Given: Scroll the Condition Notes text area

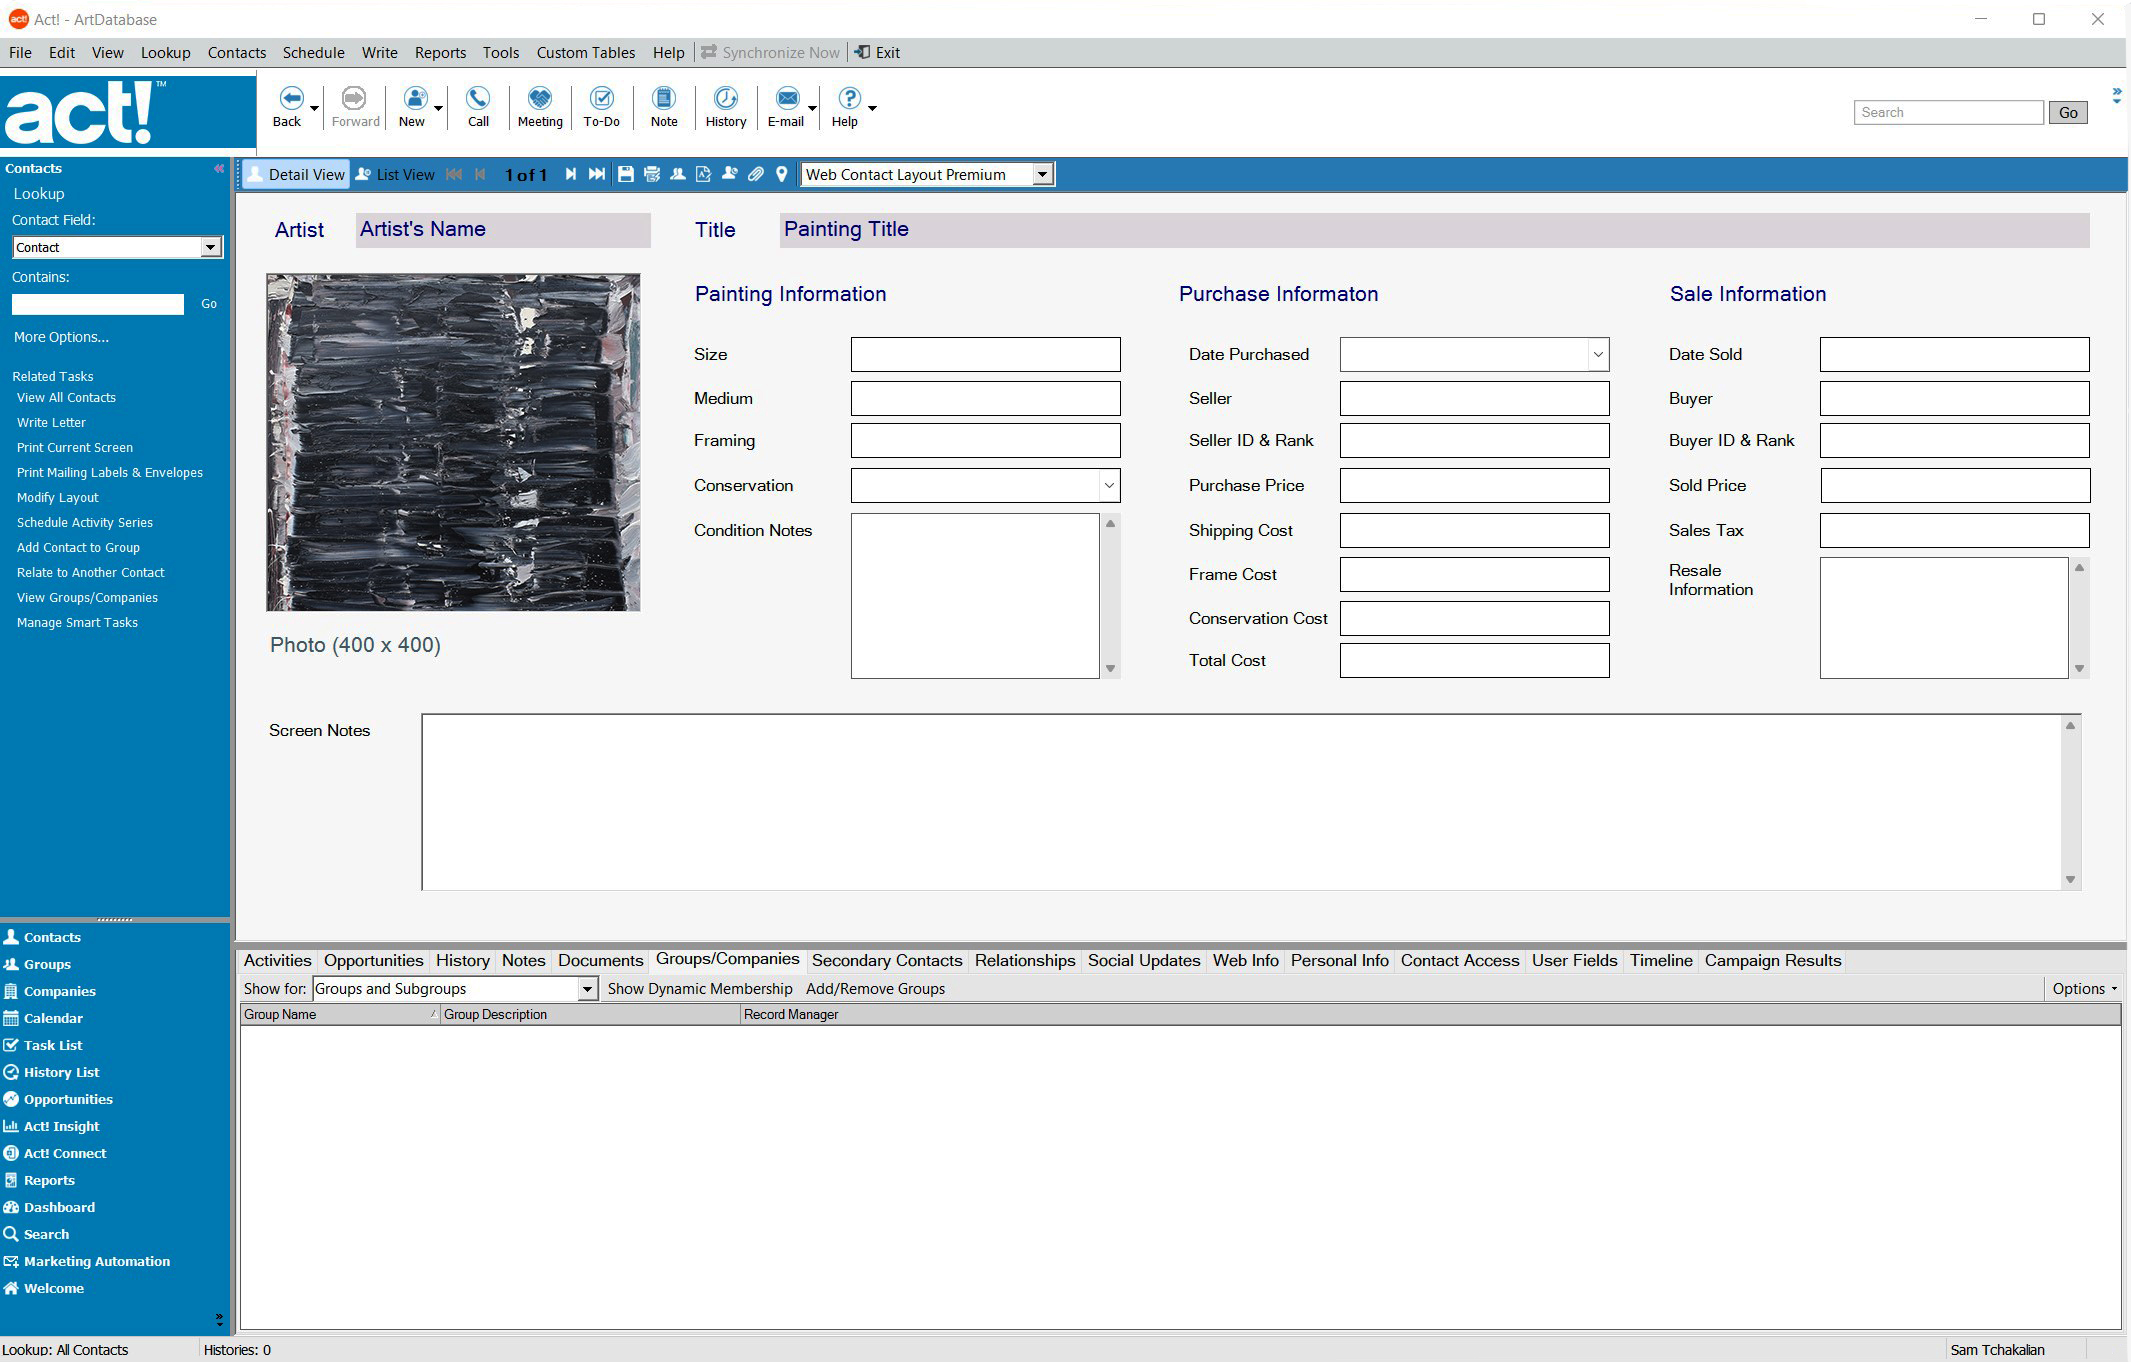Looking at the screenshot, I should point(1112,668).
